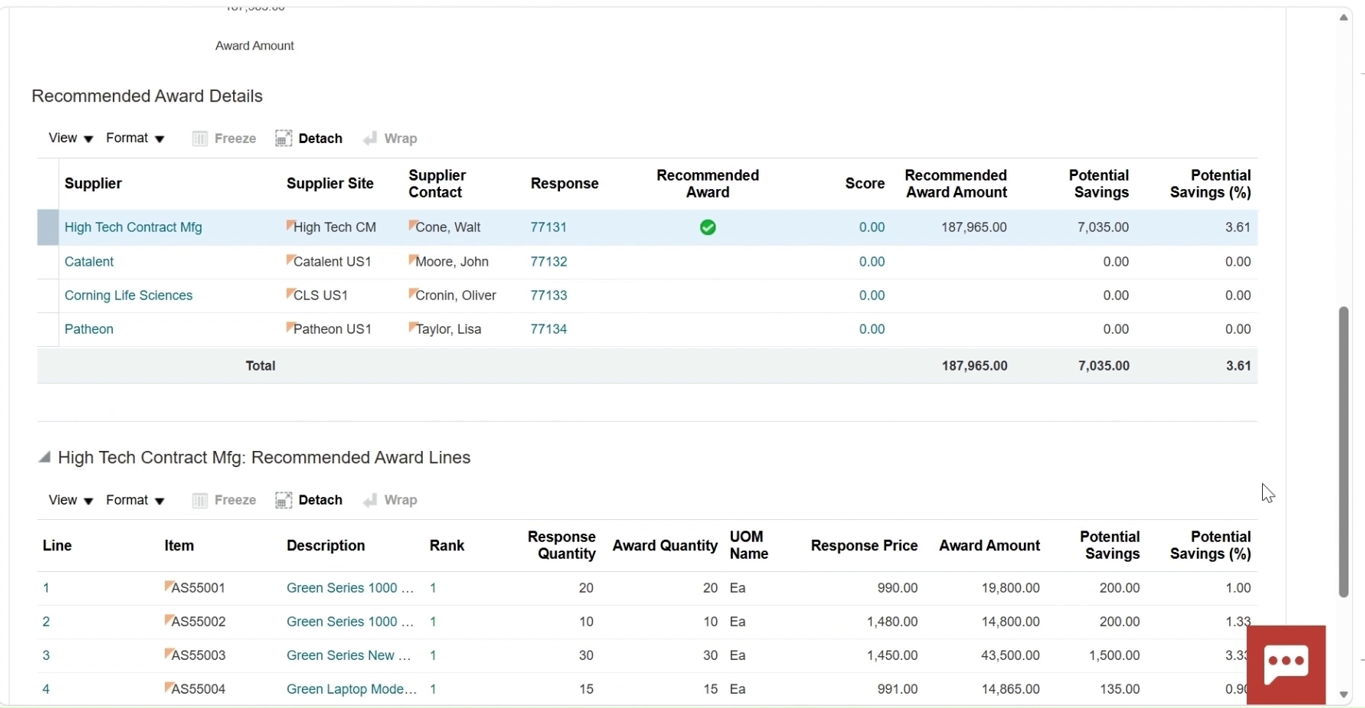The width and height of the screenshot is (1365, 708).
Task: Open response number 77132 link
Action: 549,261
